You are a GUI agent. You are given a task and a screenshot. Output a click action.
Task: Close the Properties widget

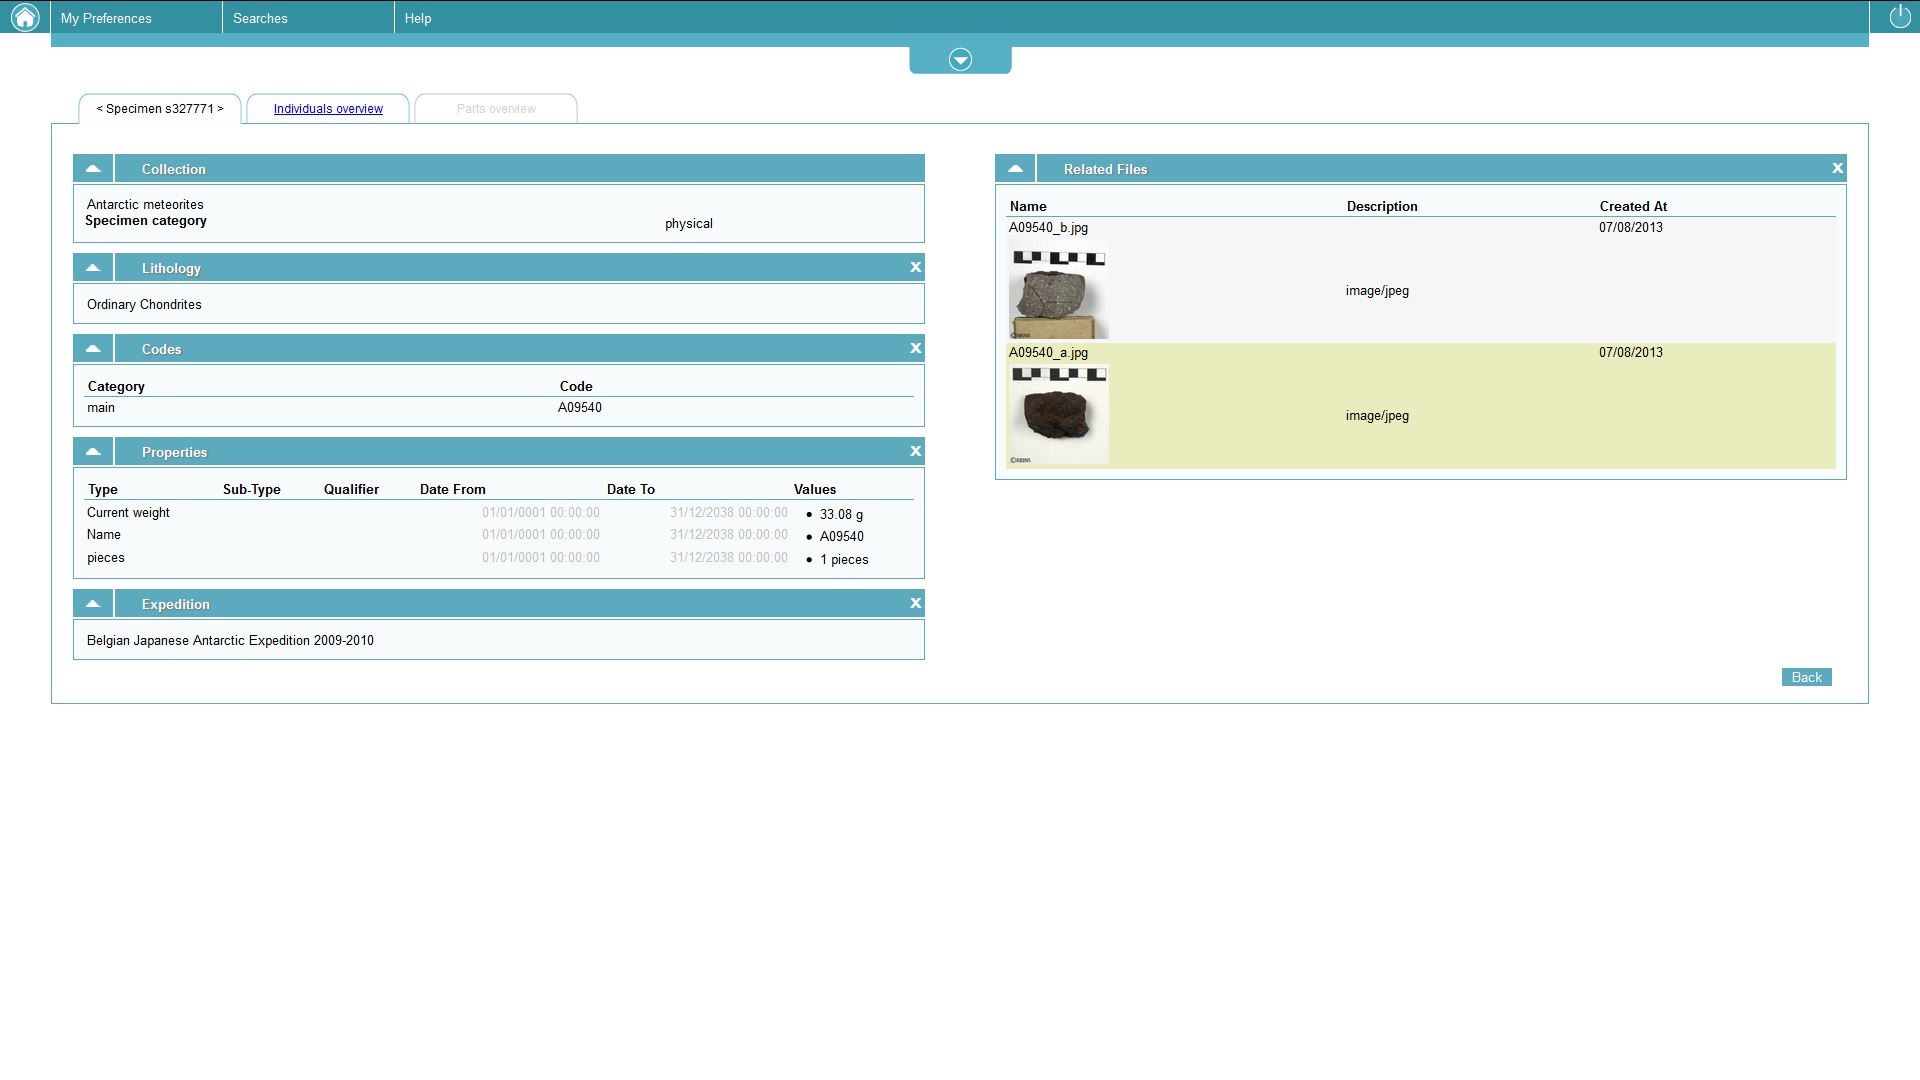coord(915,451)
